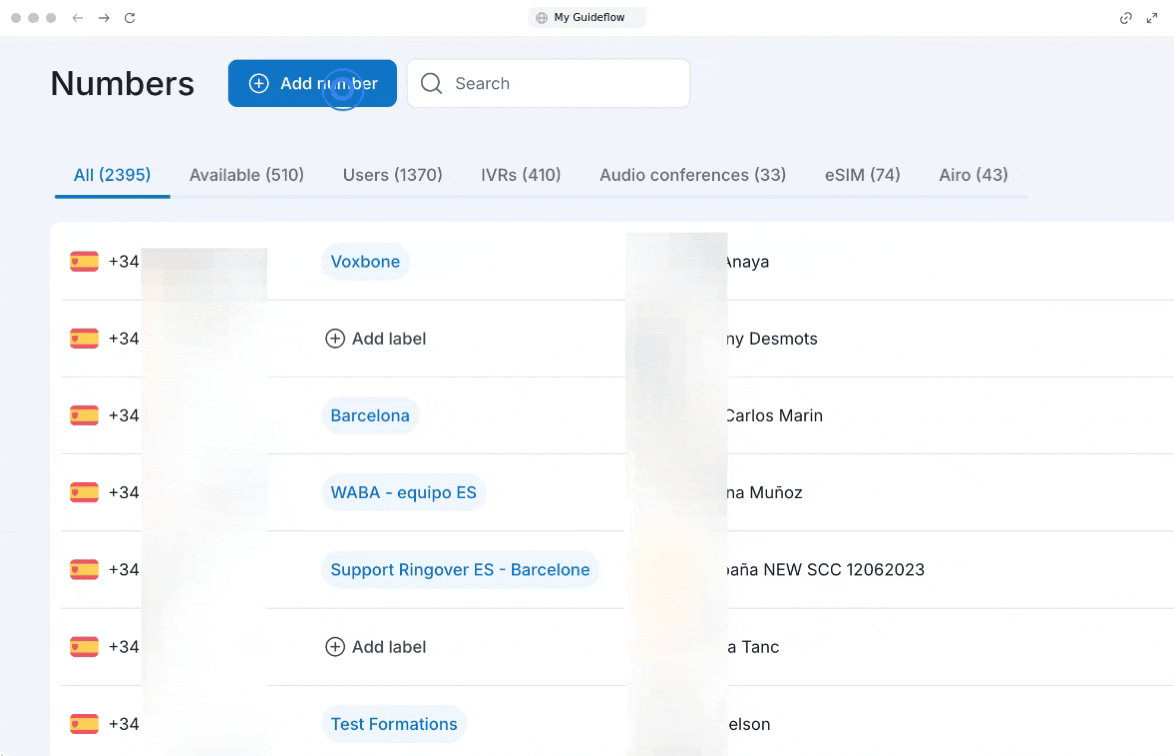This screenshot has width=1174, height=756.
Task: Click the Support Ringover ES - Barcelone label
Action: tap(460, 570)
